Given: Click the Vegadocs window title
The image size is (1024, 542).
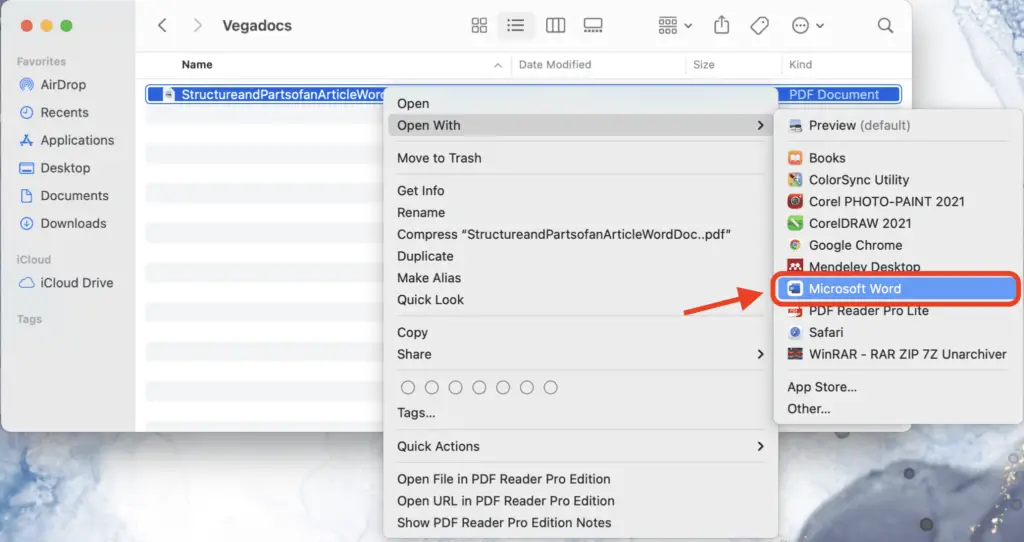Looking at the screenshot, I should tap(257, 25).
